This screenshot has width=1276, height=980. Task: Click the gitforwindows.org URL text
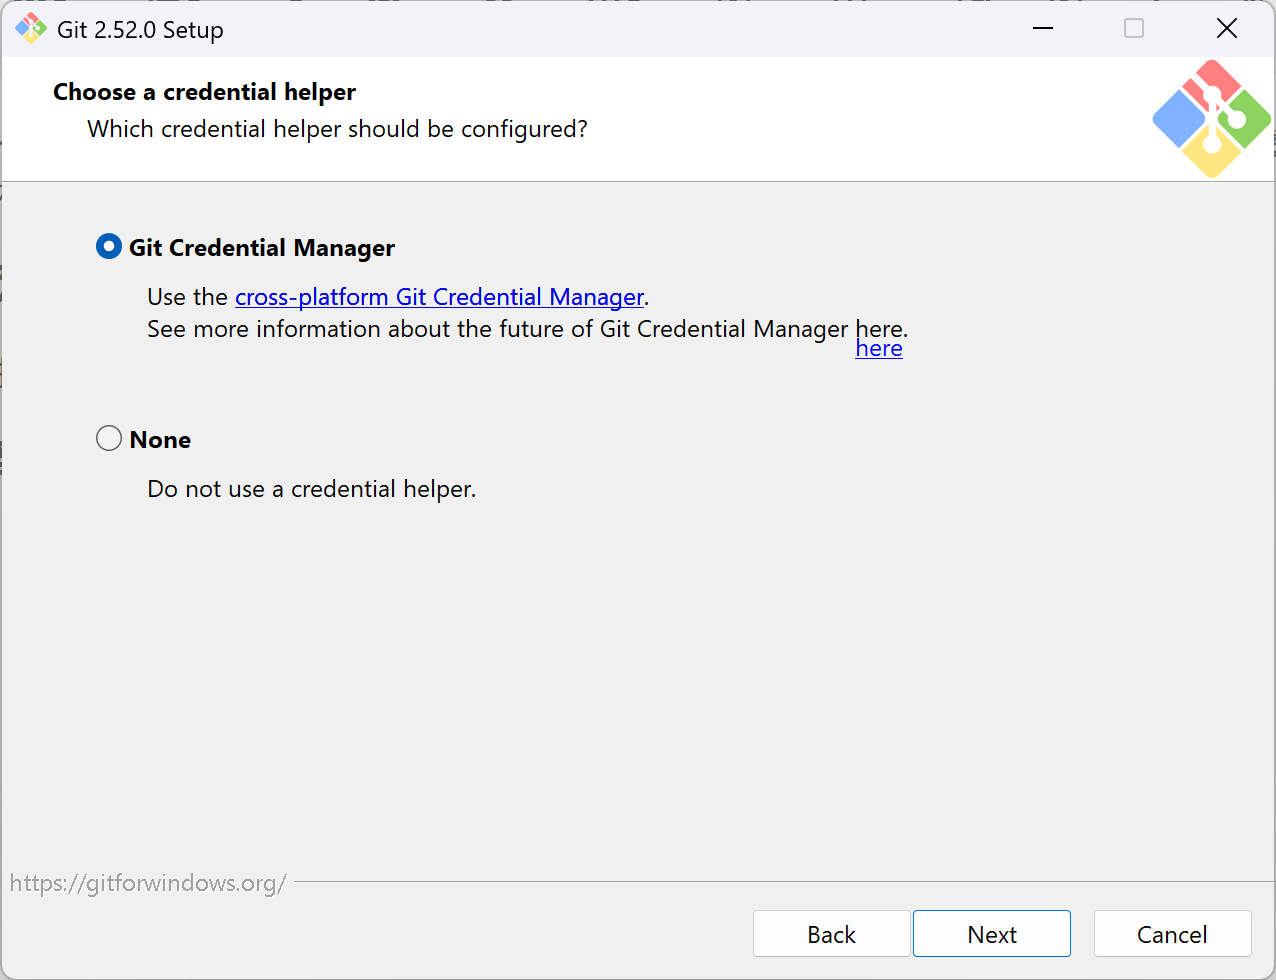(148, 883)
